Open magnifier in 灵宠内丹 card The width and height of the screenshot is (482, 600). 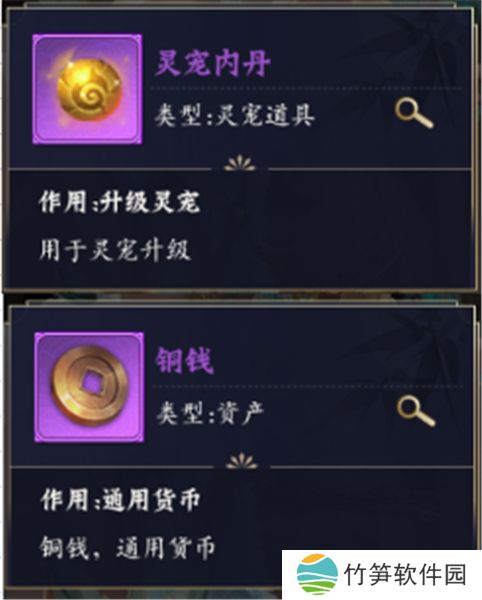click(x=414, y=112)
